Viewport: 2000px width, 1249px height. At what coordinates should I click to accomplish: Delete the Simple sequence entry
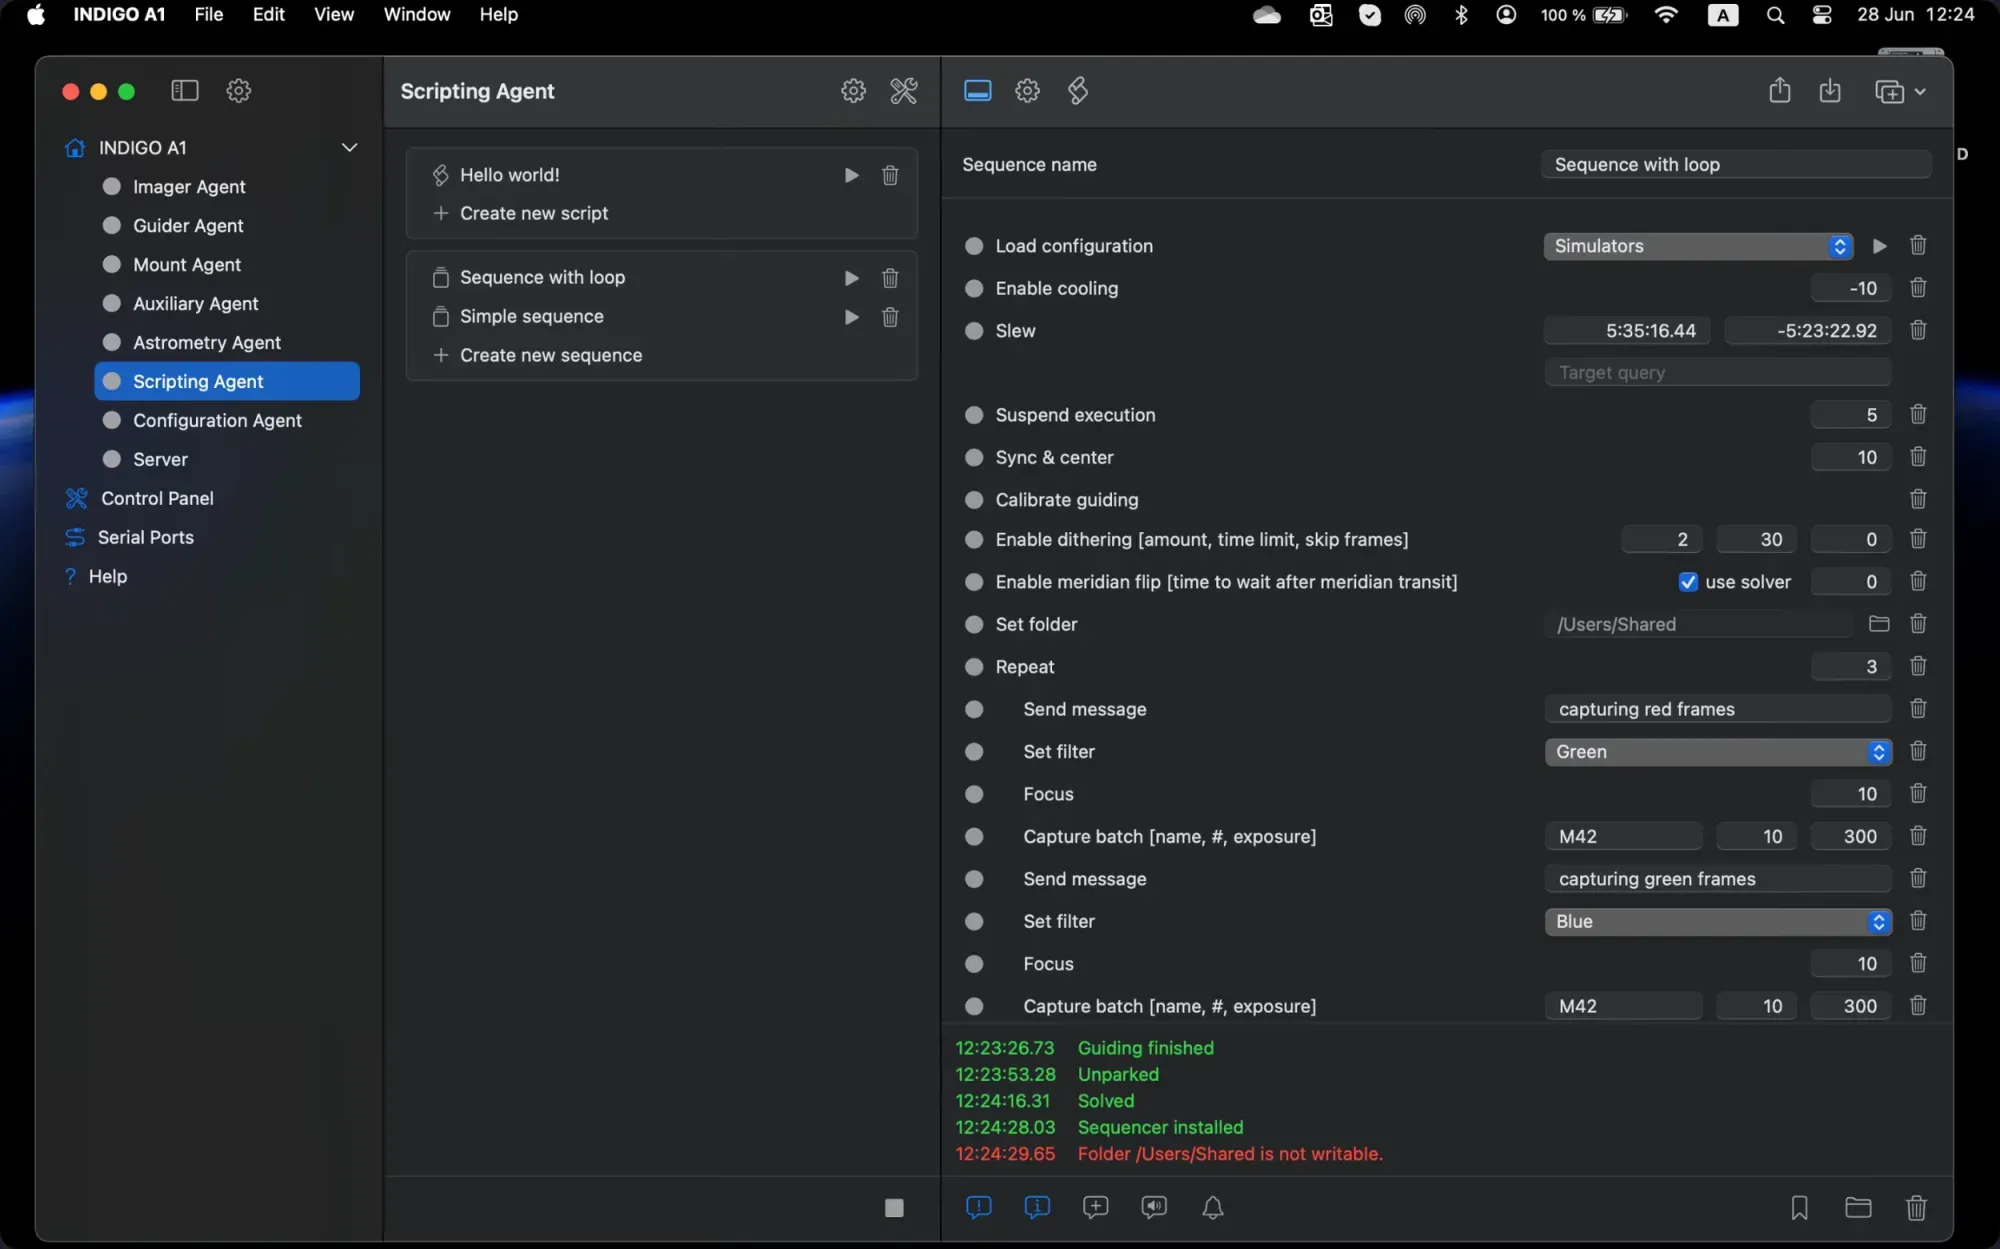click(890, 317)
